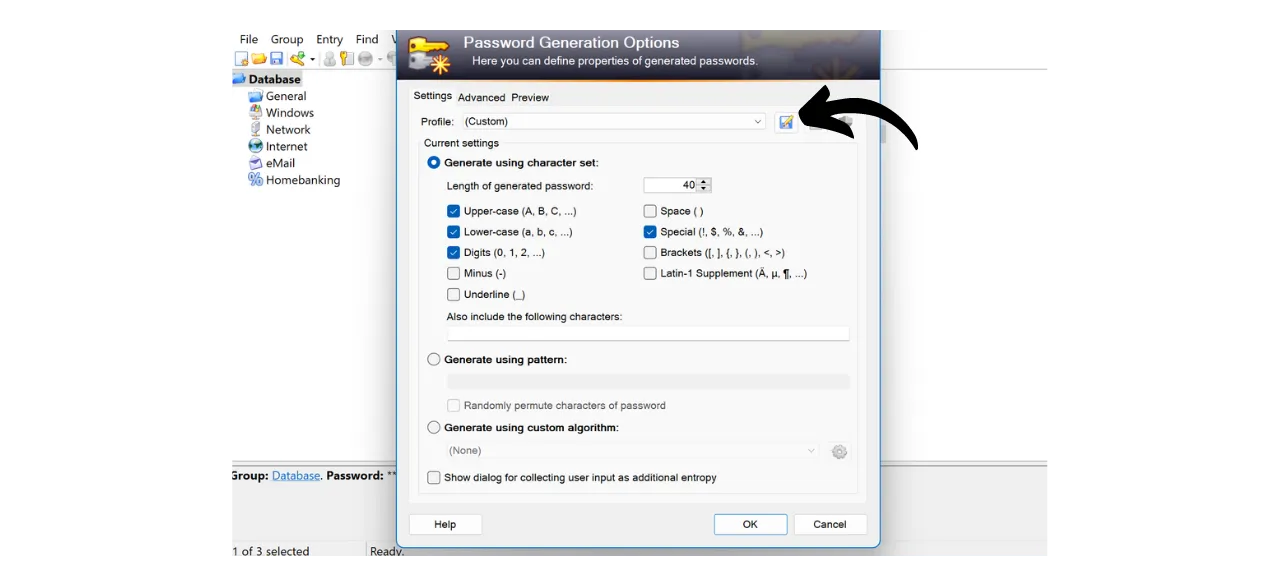Image resolution: width=1280 pixels, height=586 pixels.
Task: Create a new database from the toolbar
Action: click(240, 58)
